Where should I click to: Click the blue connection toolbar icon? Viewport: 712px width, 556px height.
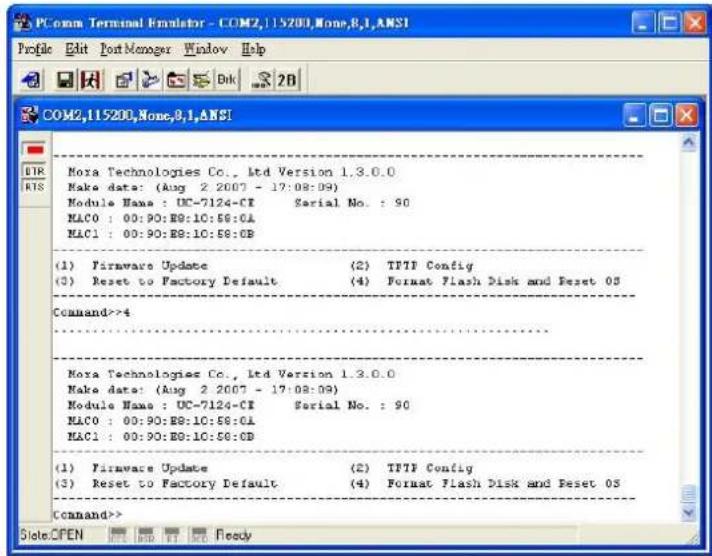point(150,80)
